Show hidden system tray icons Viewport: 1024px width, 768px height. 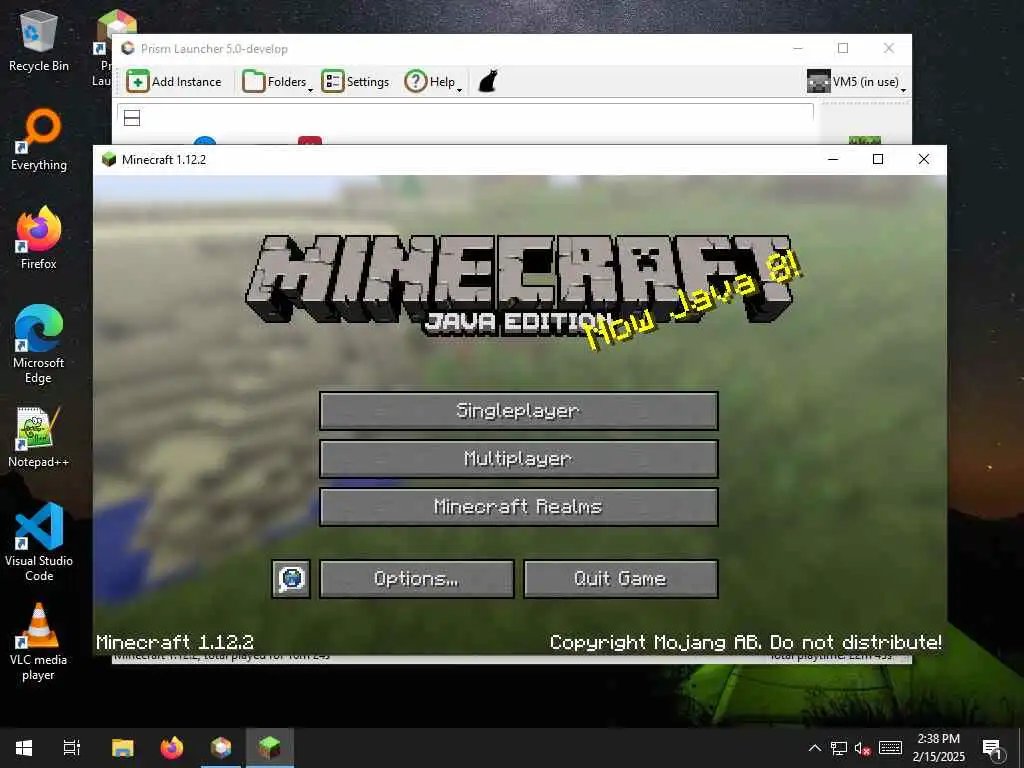(814, 748)
